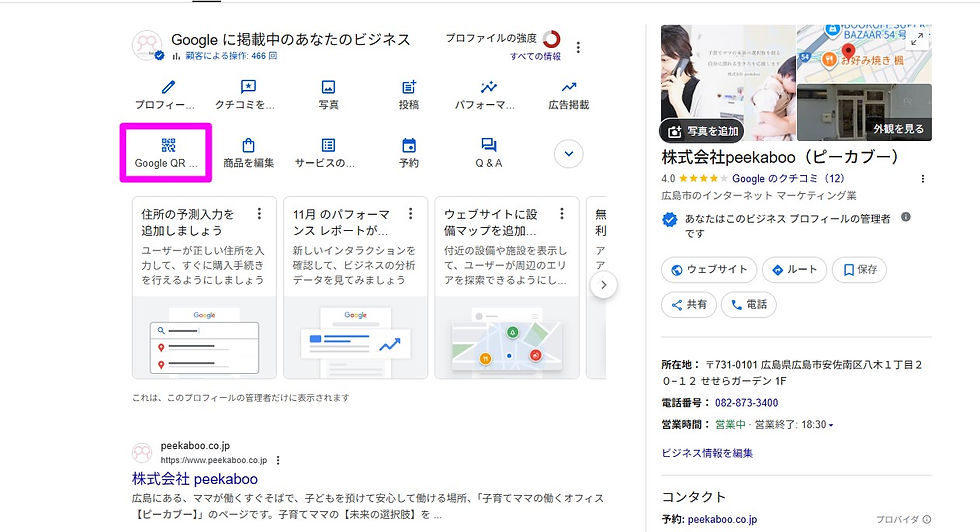
Task: Click the blue verified badge beside the manager notice
Action: coord(669,219)
